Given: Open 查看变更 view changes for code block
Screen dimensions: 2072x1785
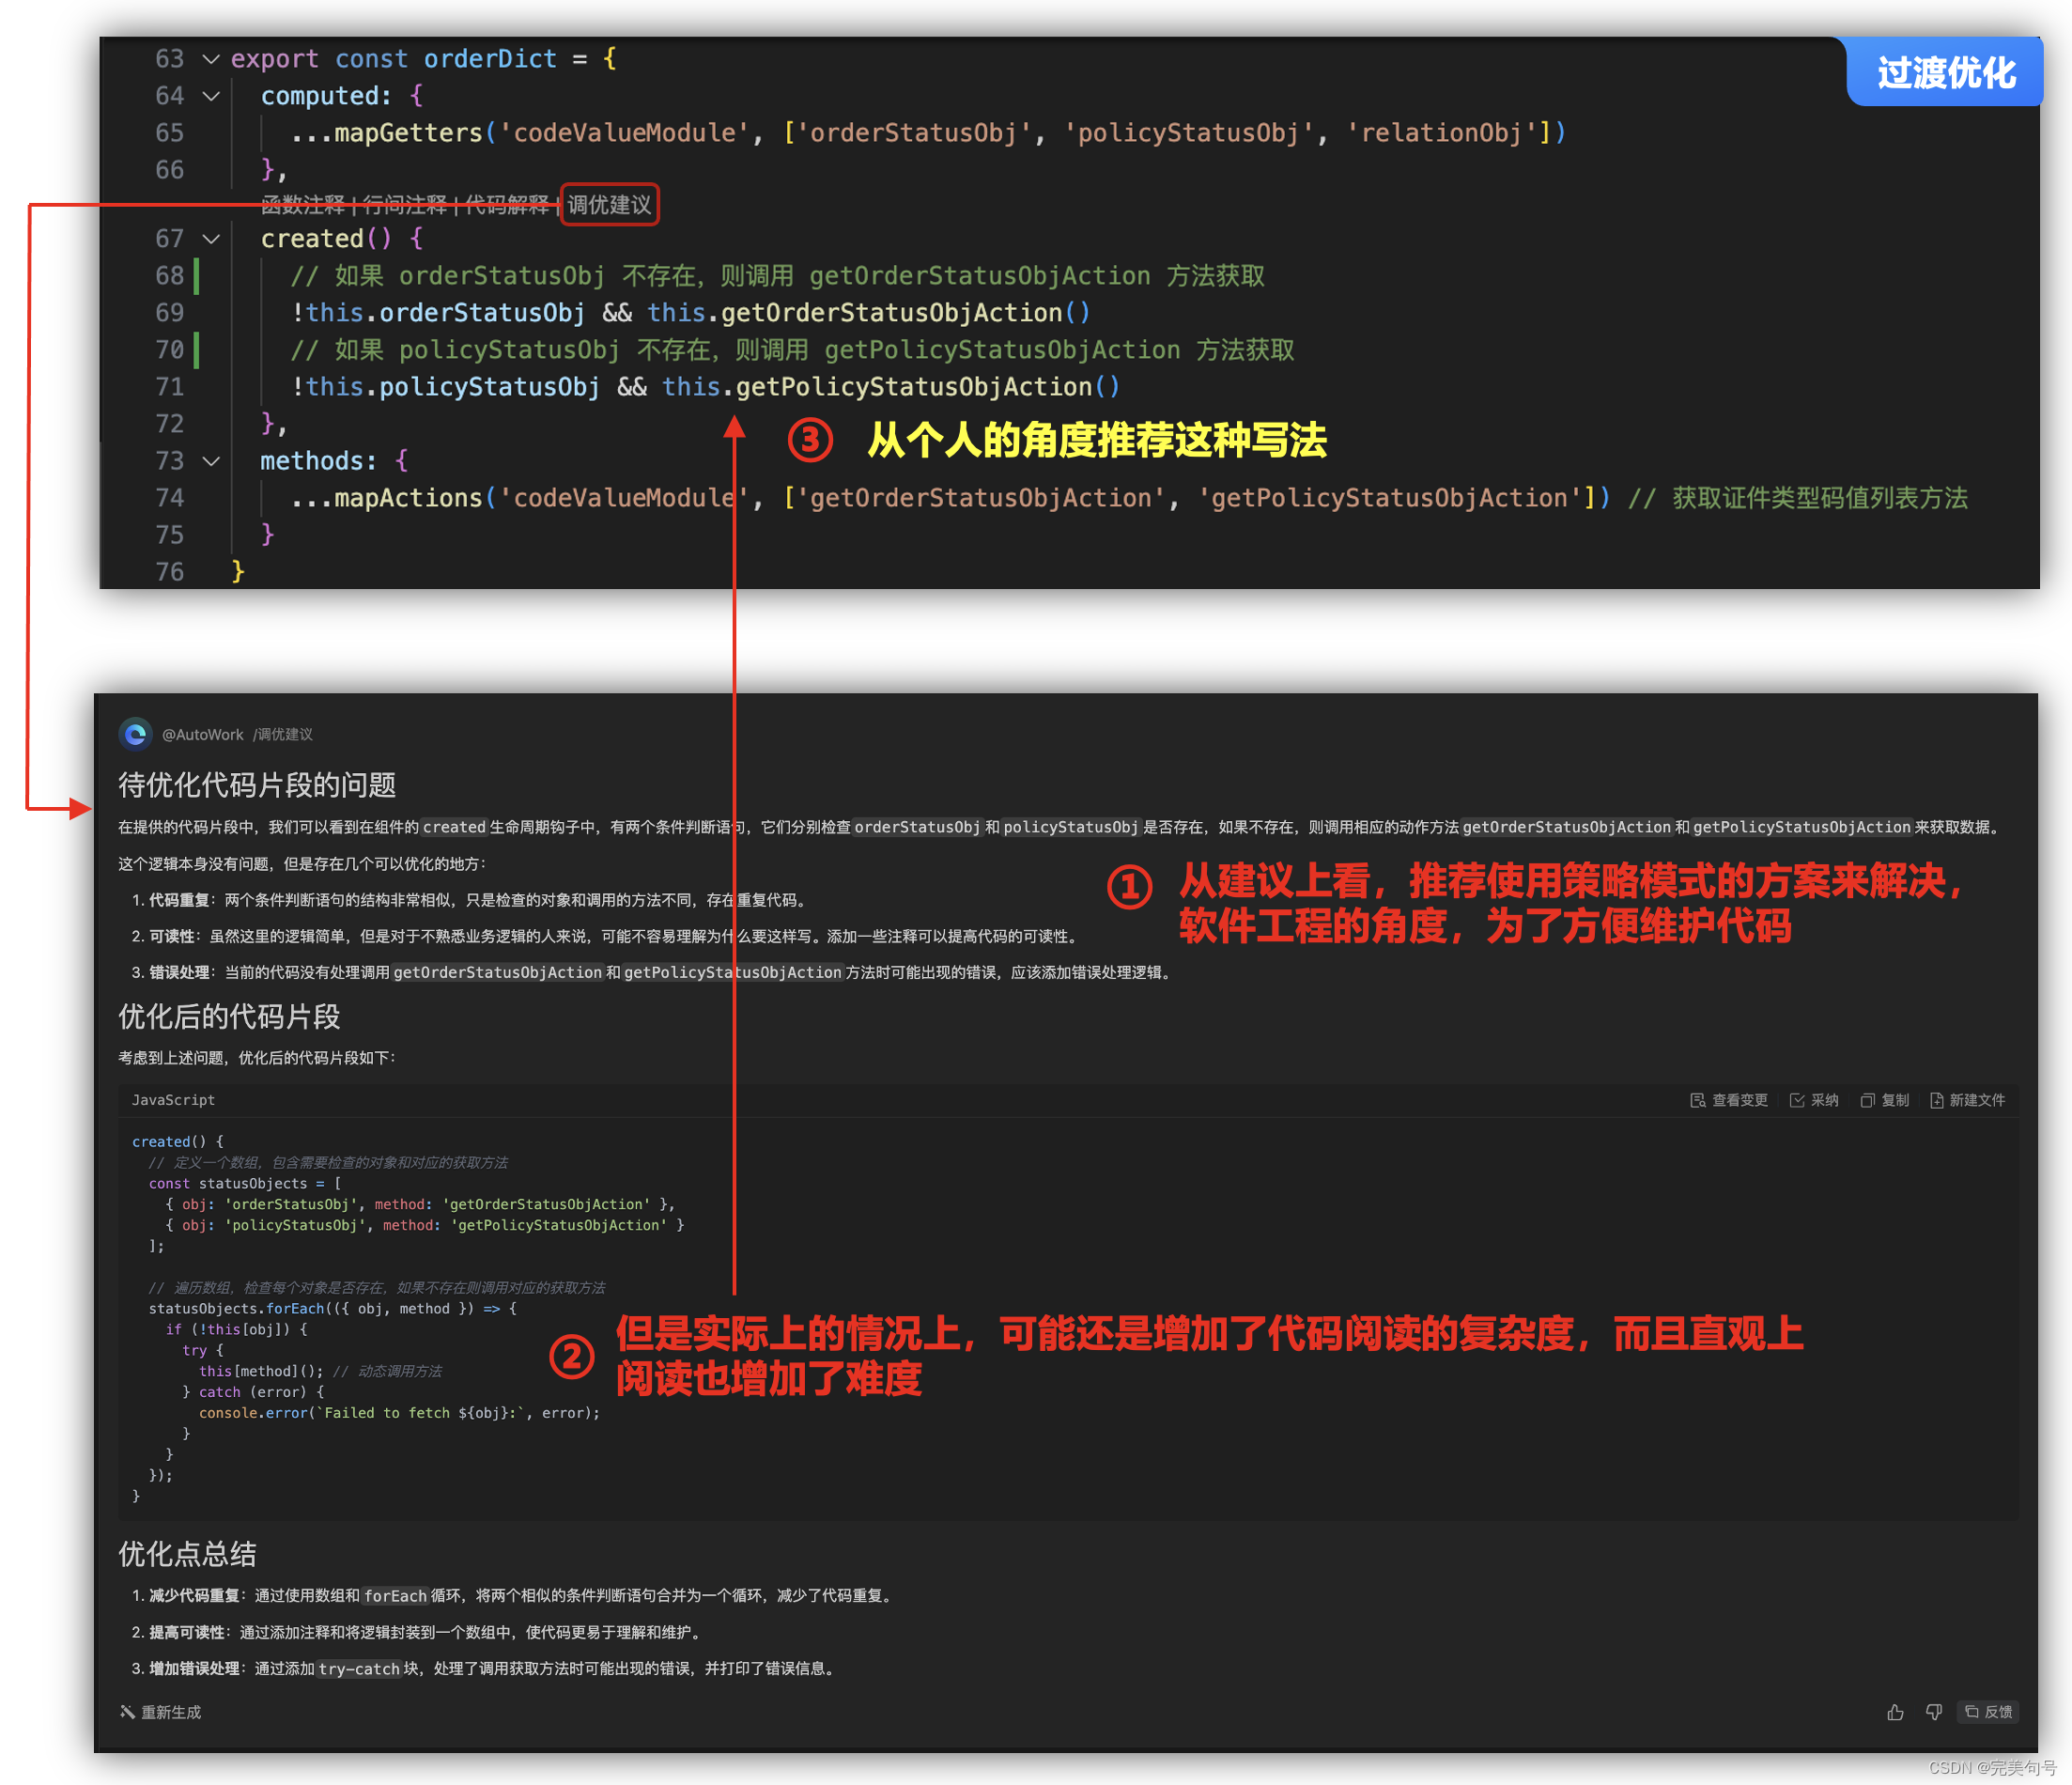Looking at the screenshot, I should 1729,1100.
